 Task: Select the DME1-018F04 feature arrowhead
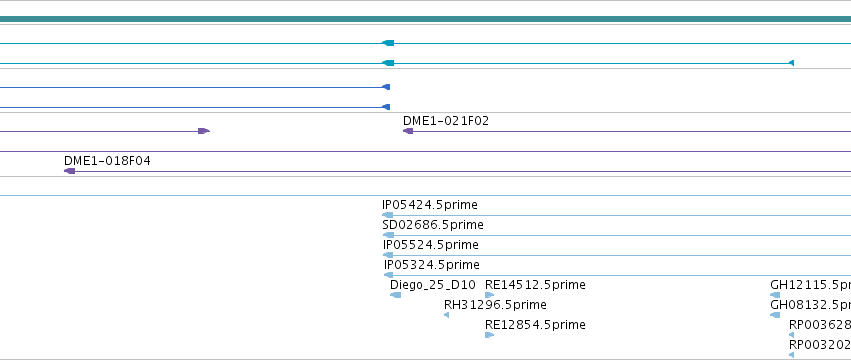tap(69, 171)
